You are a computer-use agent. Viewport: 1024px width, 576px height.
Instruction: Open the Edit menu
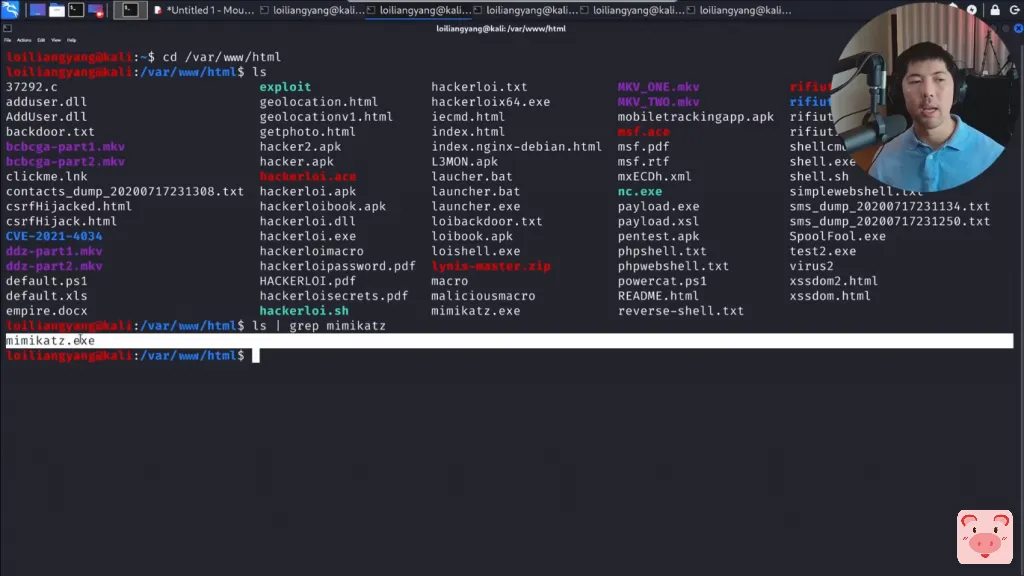point(41,40)
